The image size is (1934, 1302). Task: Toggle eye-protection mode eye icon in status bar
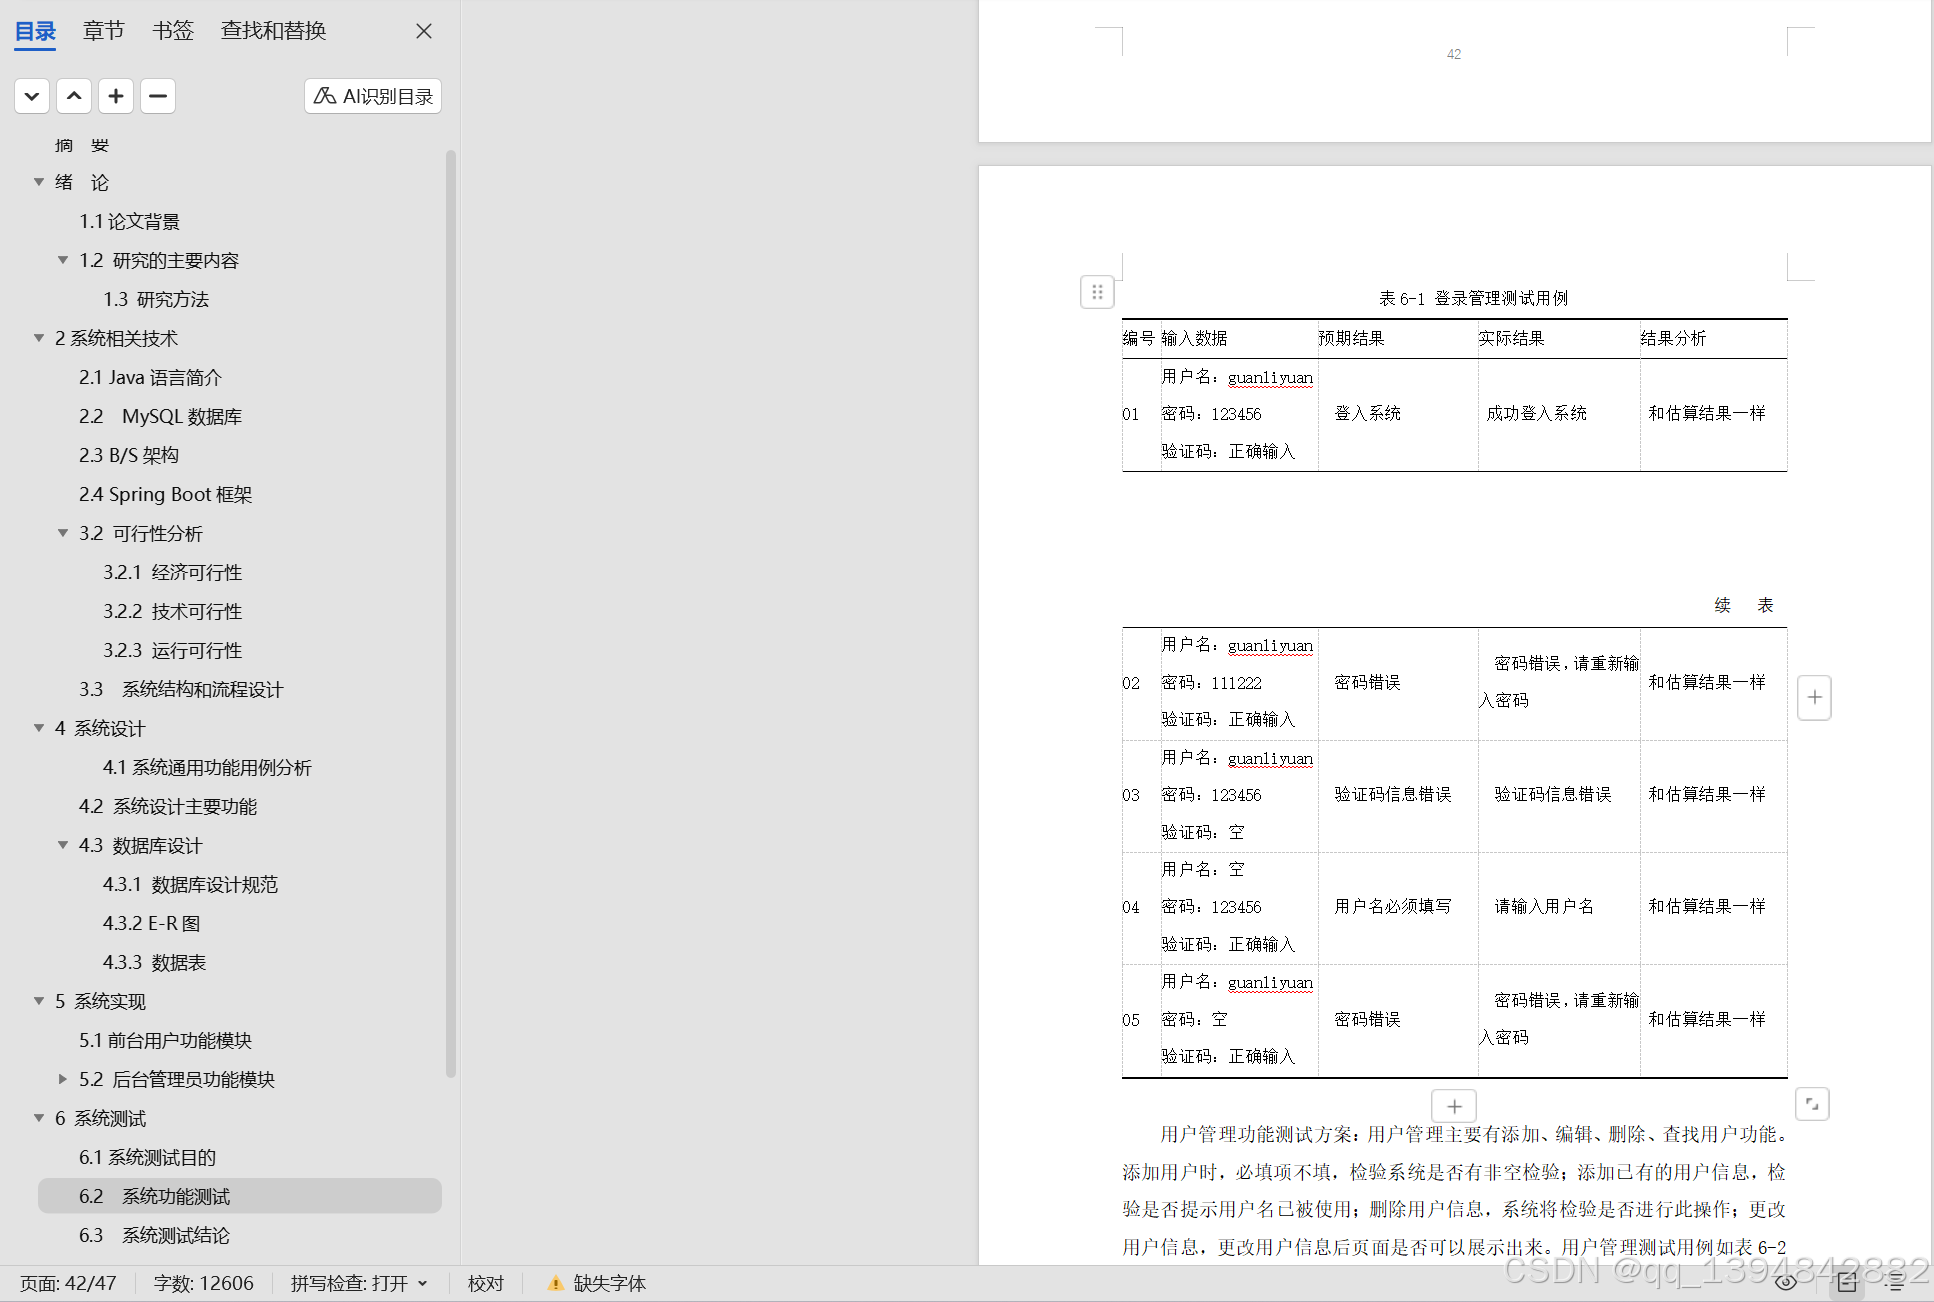pyautogui.click(x=1786, y=1283)
